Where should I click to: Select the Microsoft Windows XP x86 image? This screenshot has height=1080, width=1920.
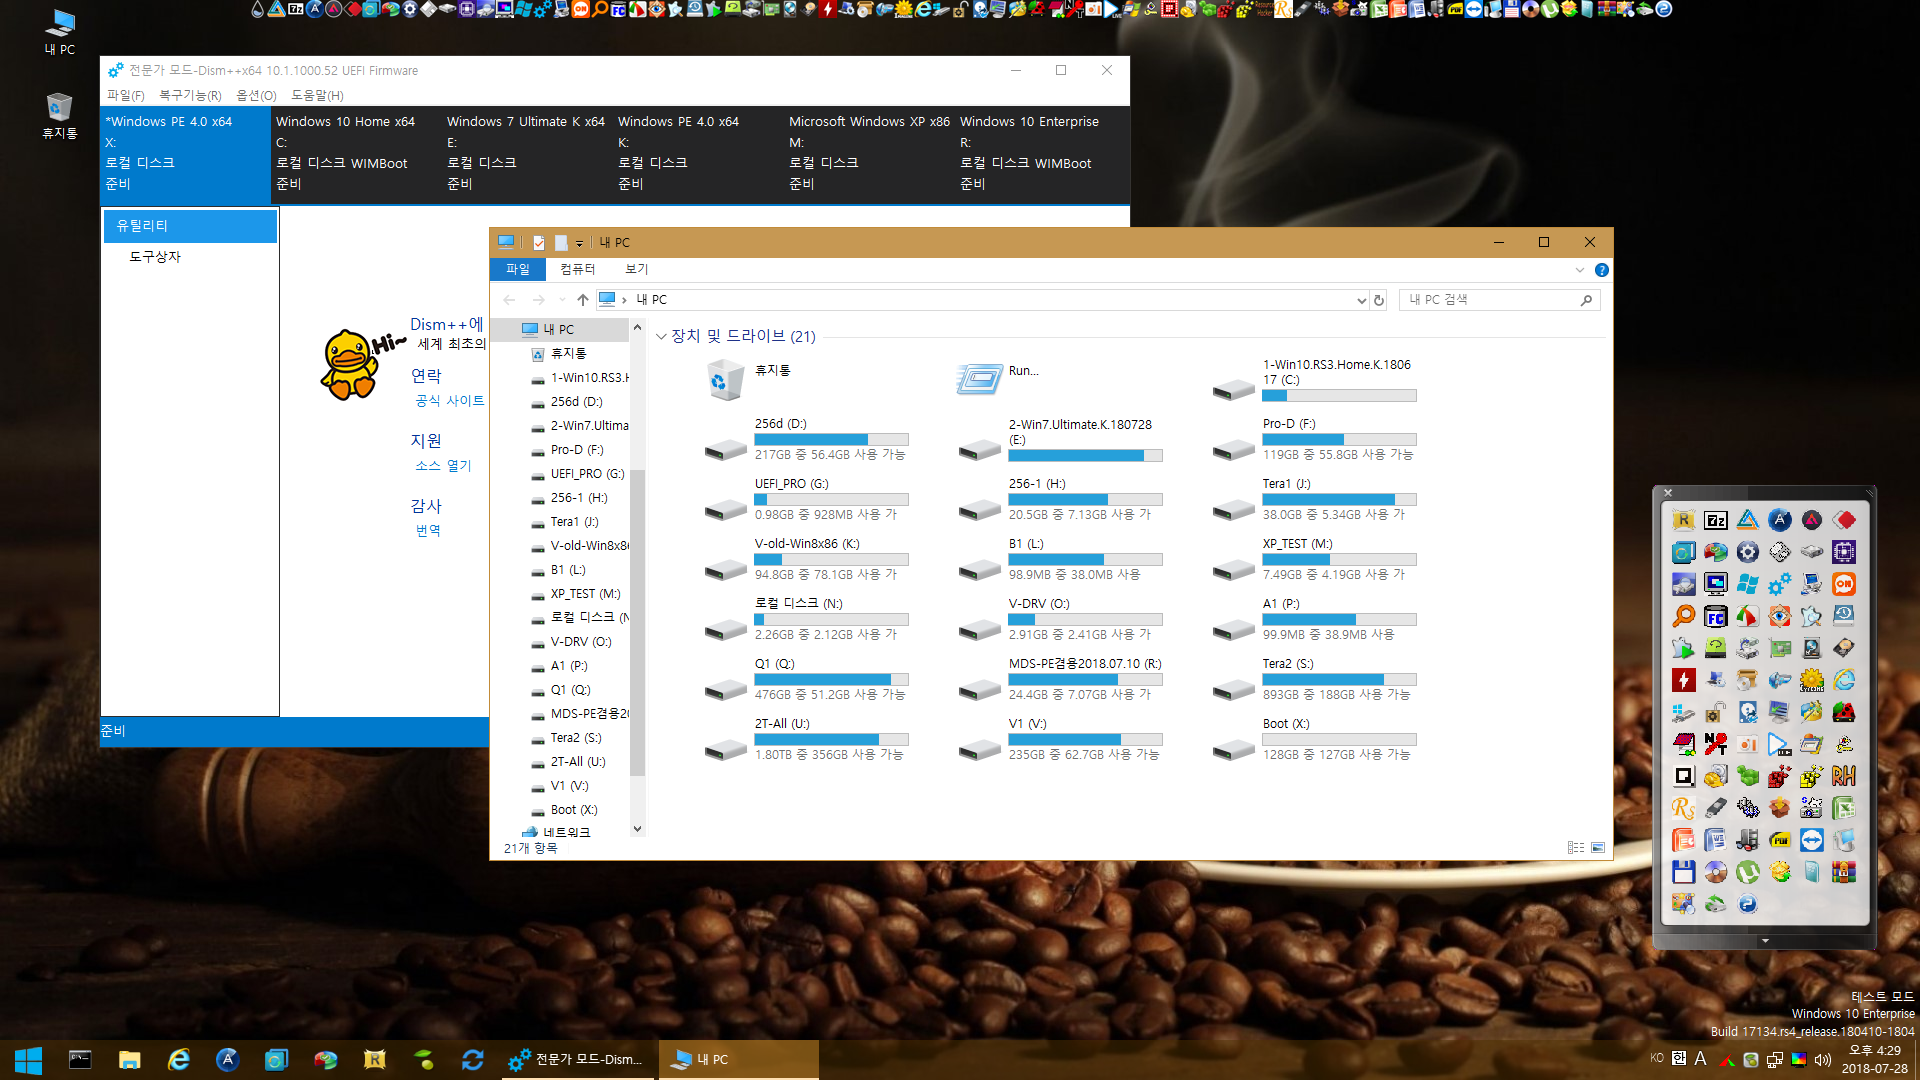tap(869, 153)
